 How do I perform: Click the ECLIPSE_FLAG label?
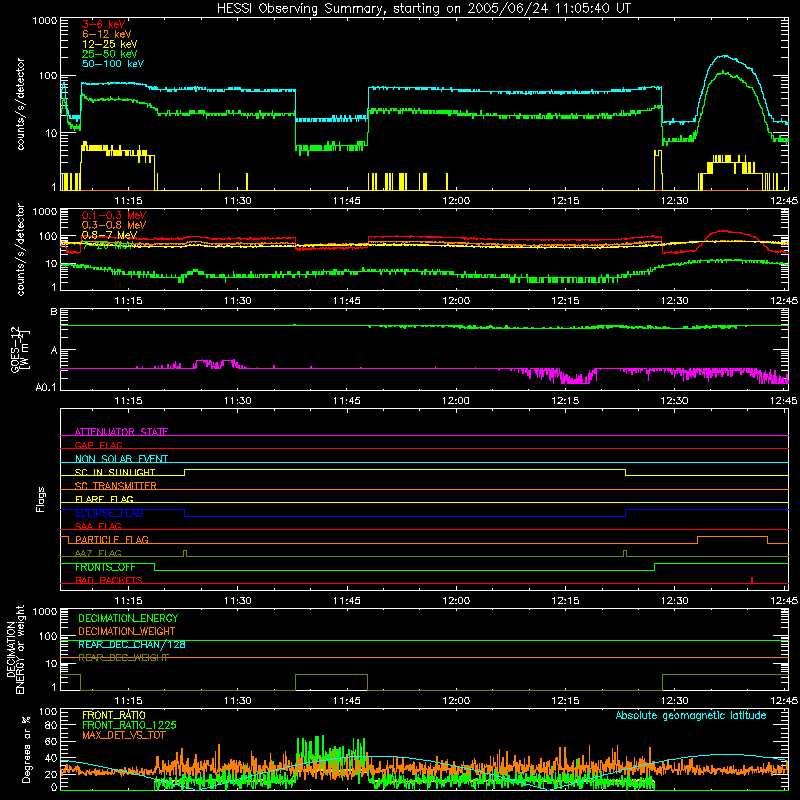[x=109, y=513]
